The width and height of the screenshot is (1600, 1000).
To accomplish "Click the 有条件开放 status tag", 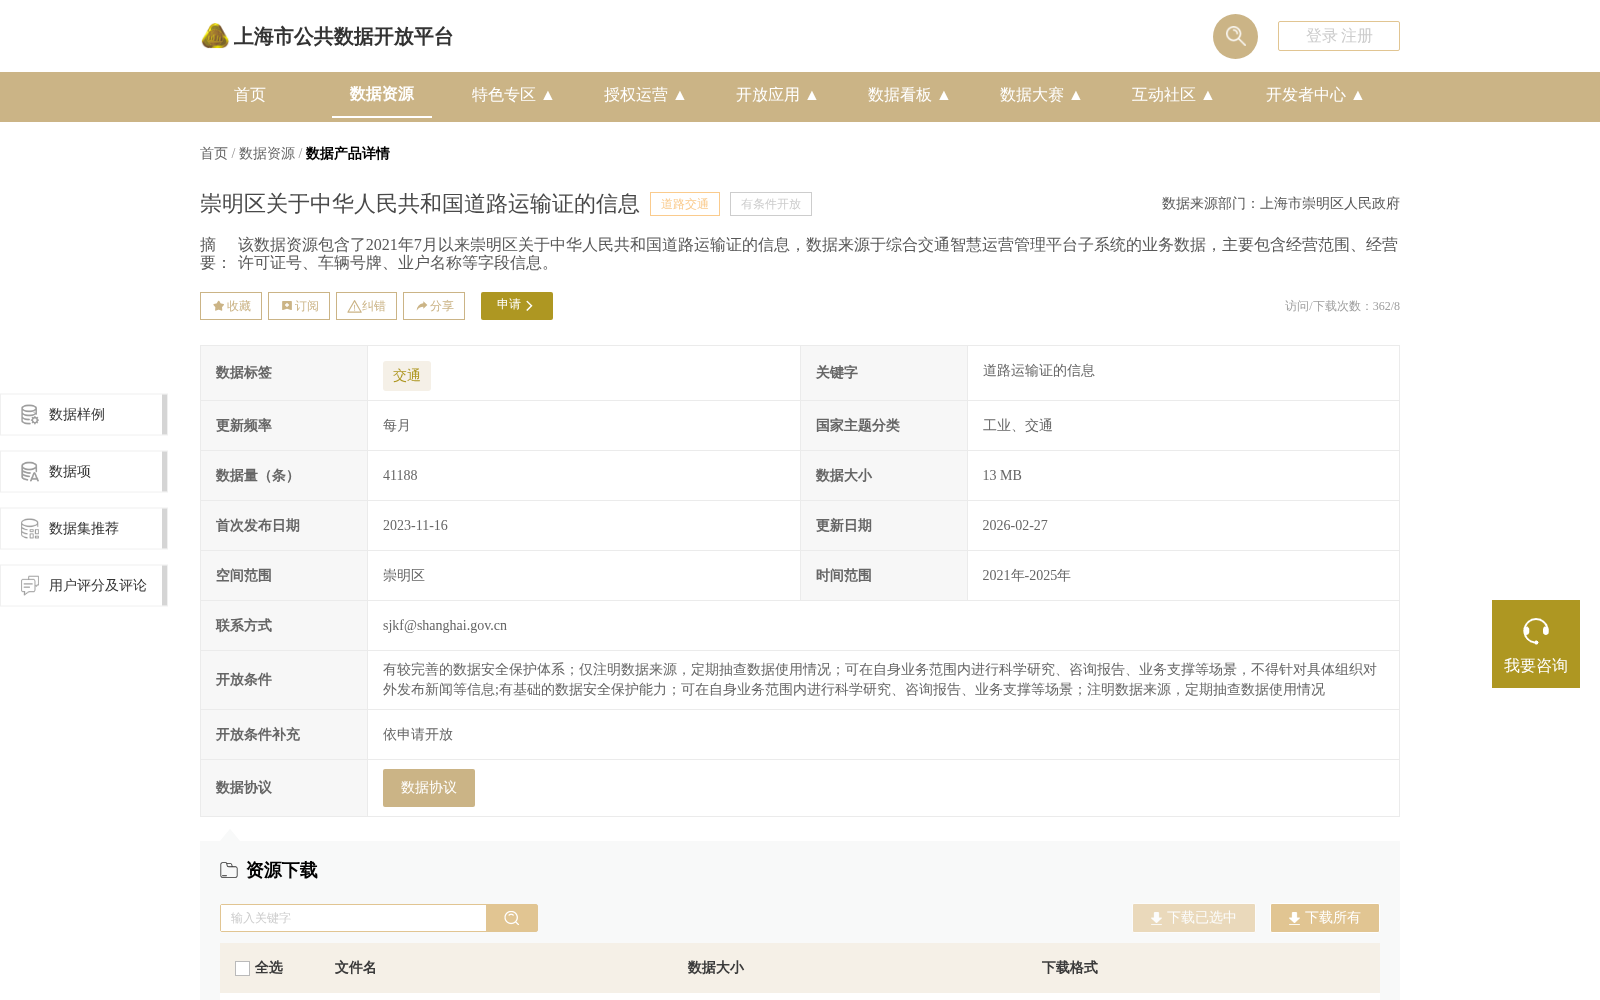I will pyautogui.click(x=771, y=204).
